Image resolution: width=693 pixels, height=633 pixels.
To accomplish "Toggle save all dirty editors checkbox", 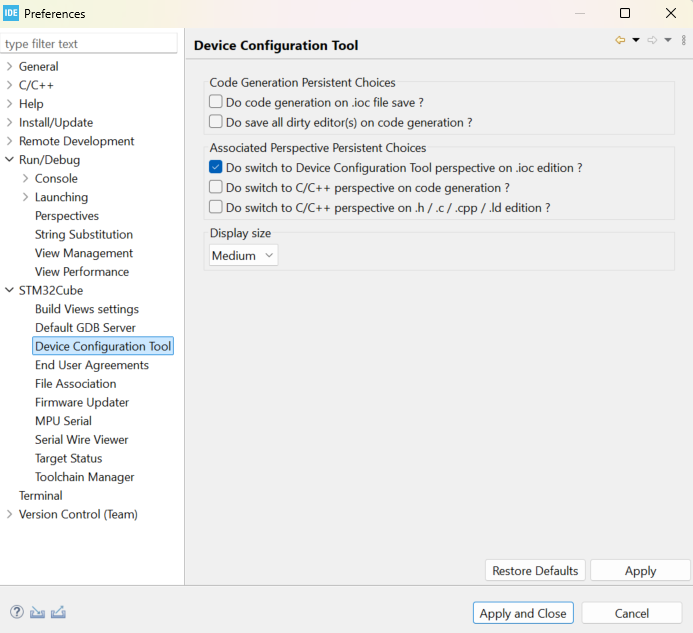I will coord(216,122).
